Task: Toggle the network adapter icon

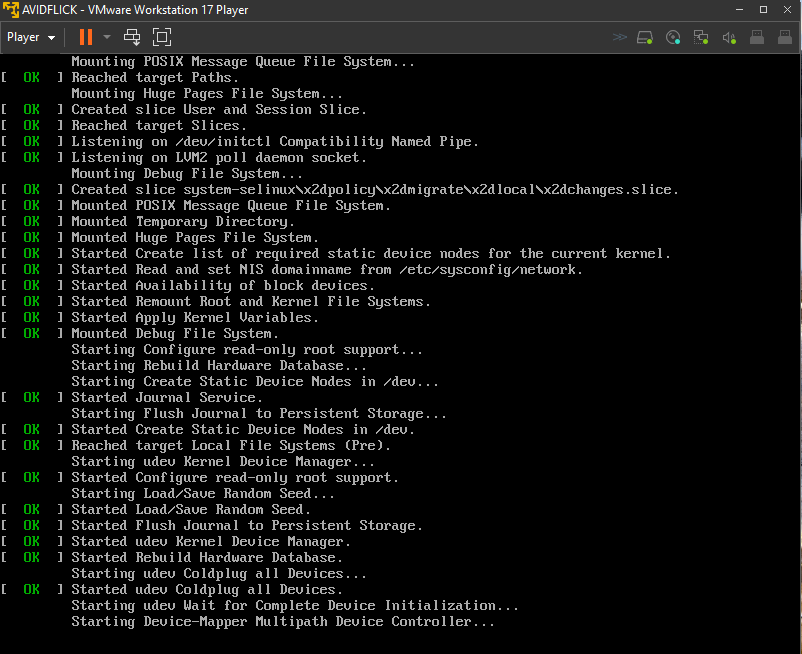Action: coord(701,37)
